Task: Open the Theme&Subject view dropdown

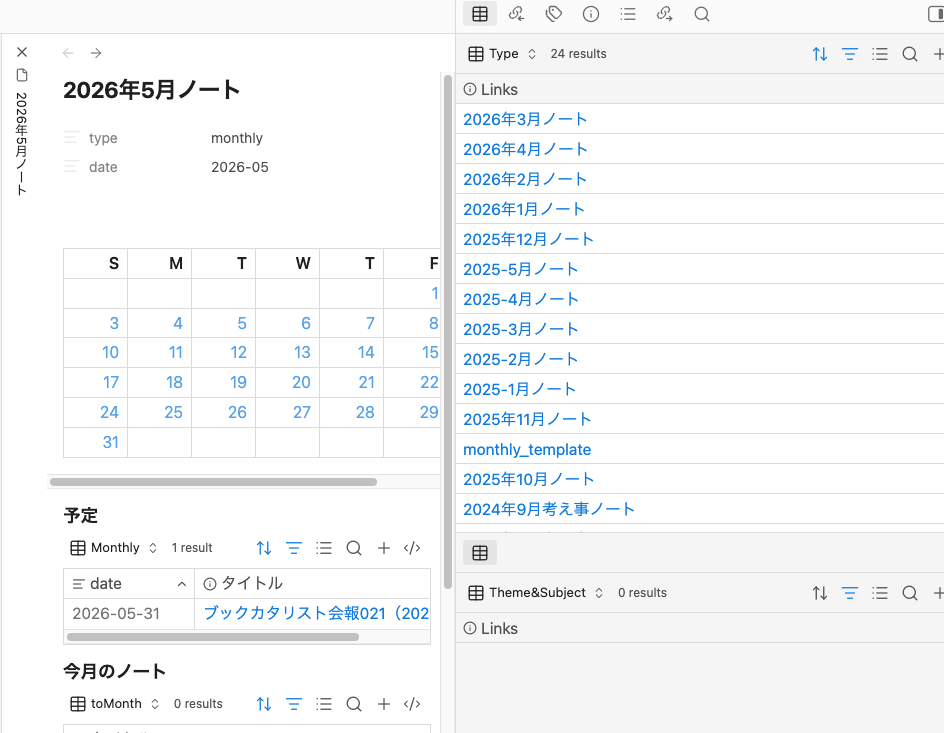Action: pyautogui.click(x=536, y=593)
